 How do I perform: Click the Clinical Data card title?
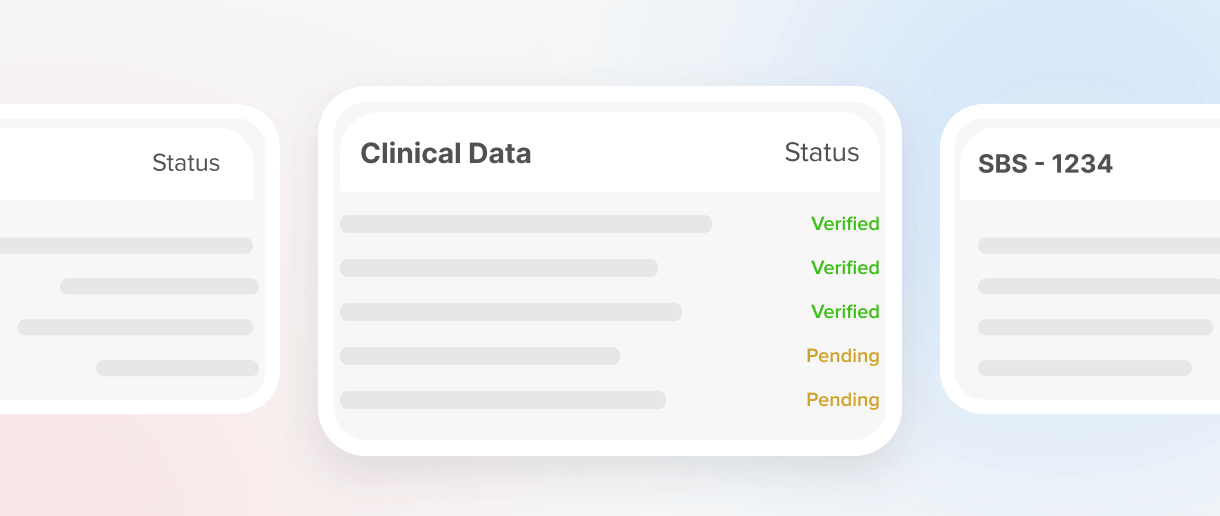coord(445,153)
